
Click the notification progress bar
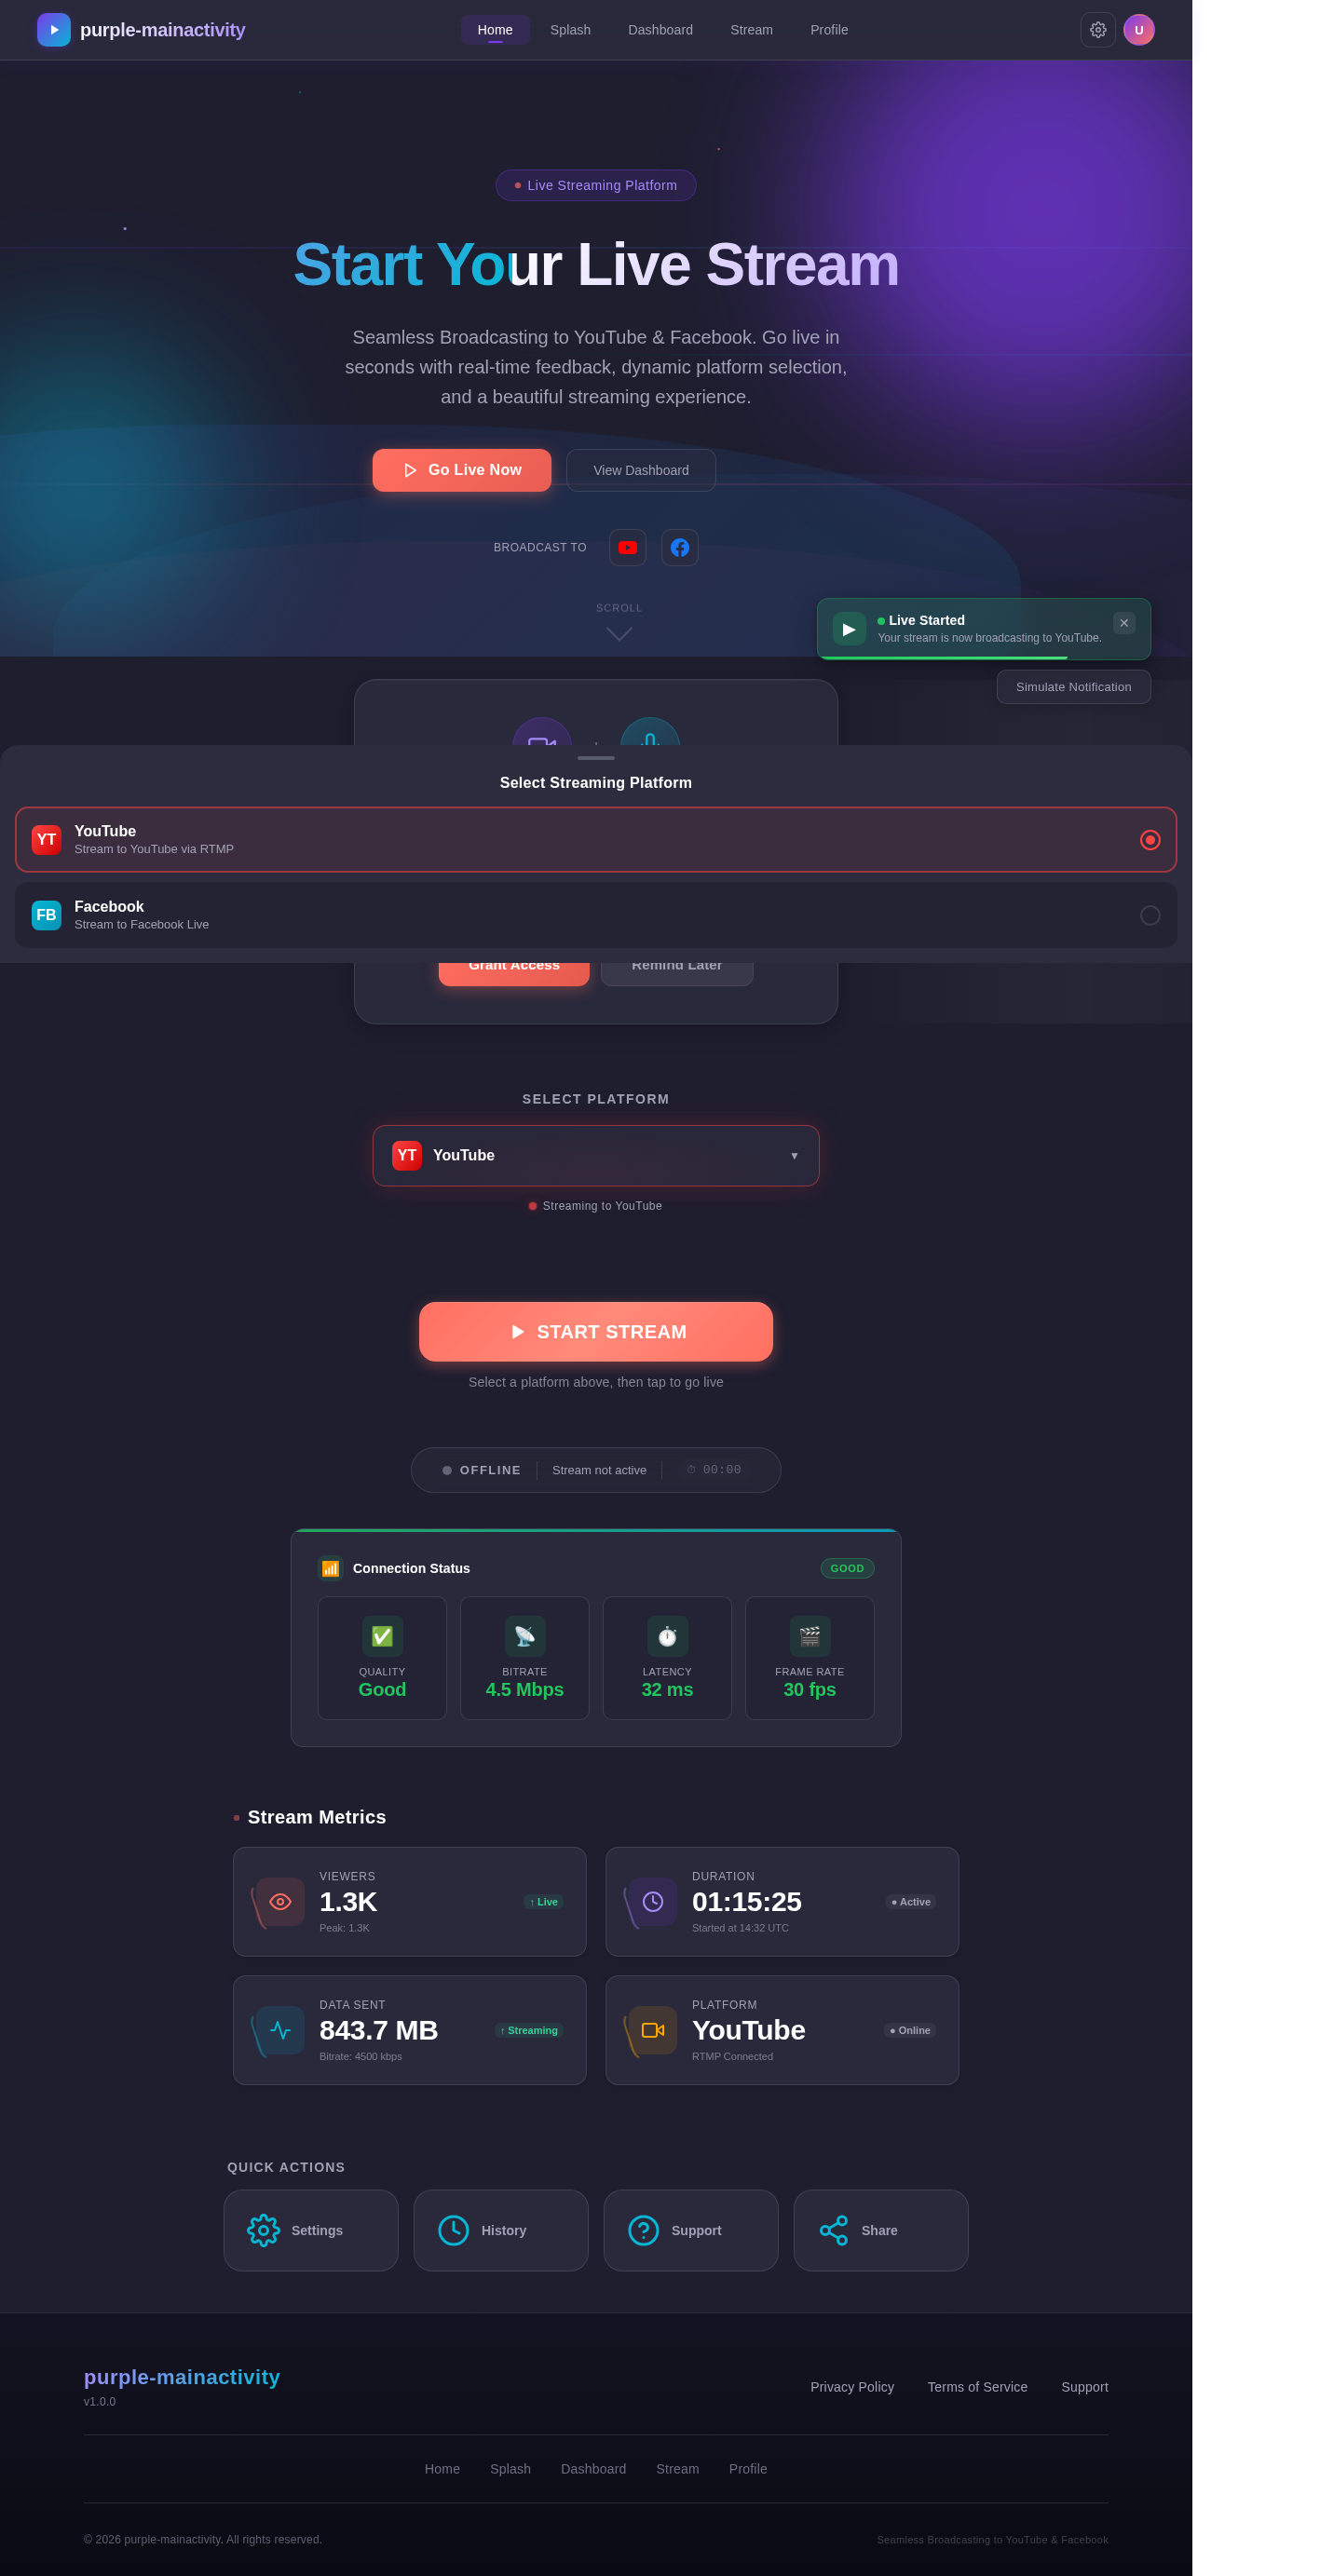(x=943, y=658)
